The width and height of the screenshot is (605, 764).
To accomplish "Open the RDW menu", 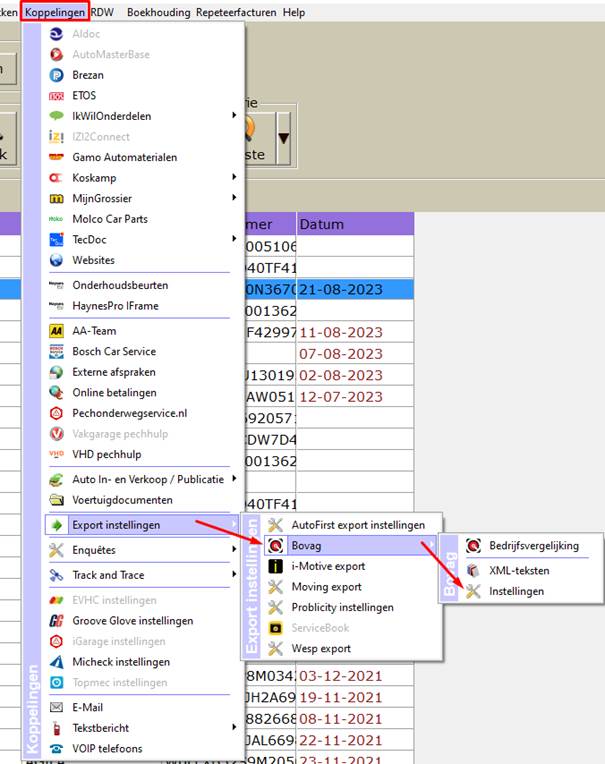I will point(102,12).
